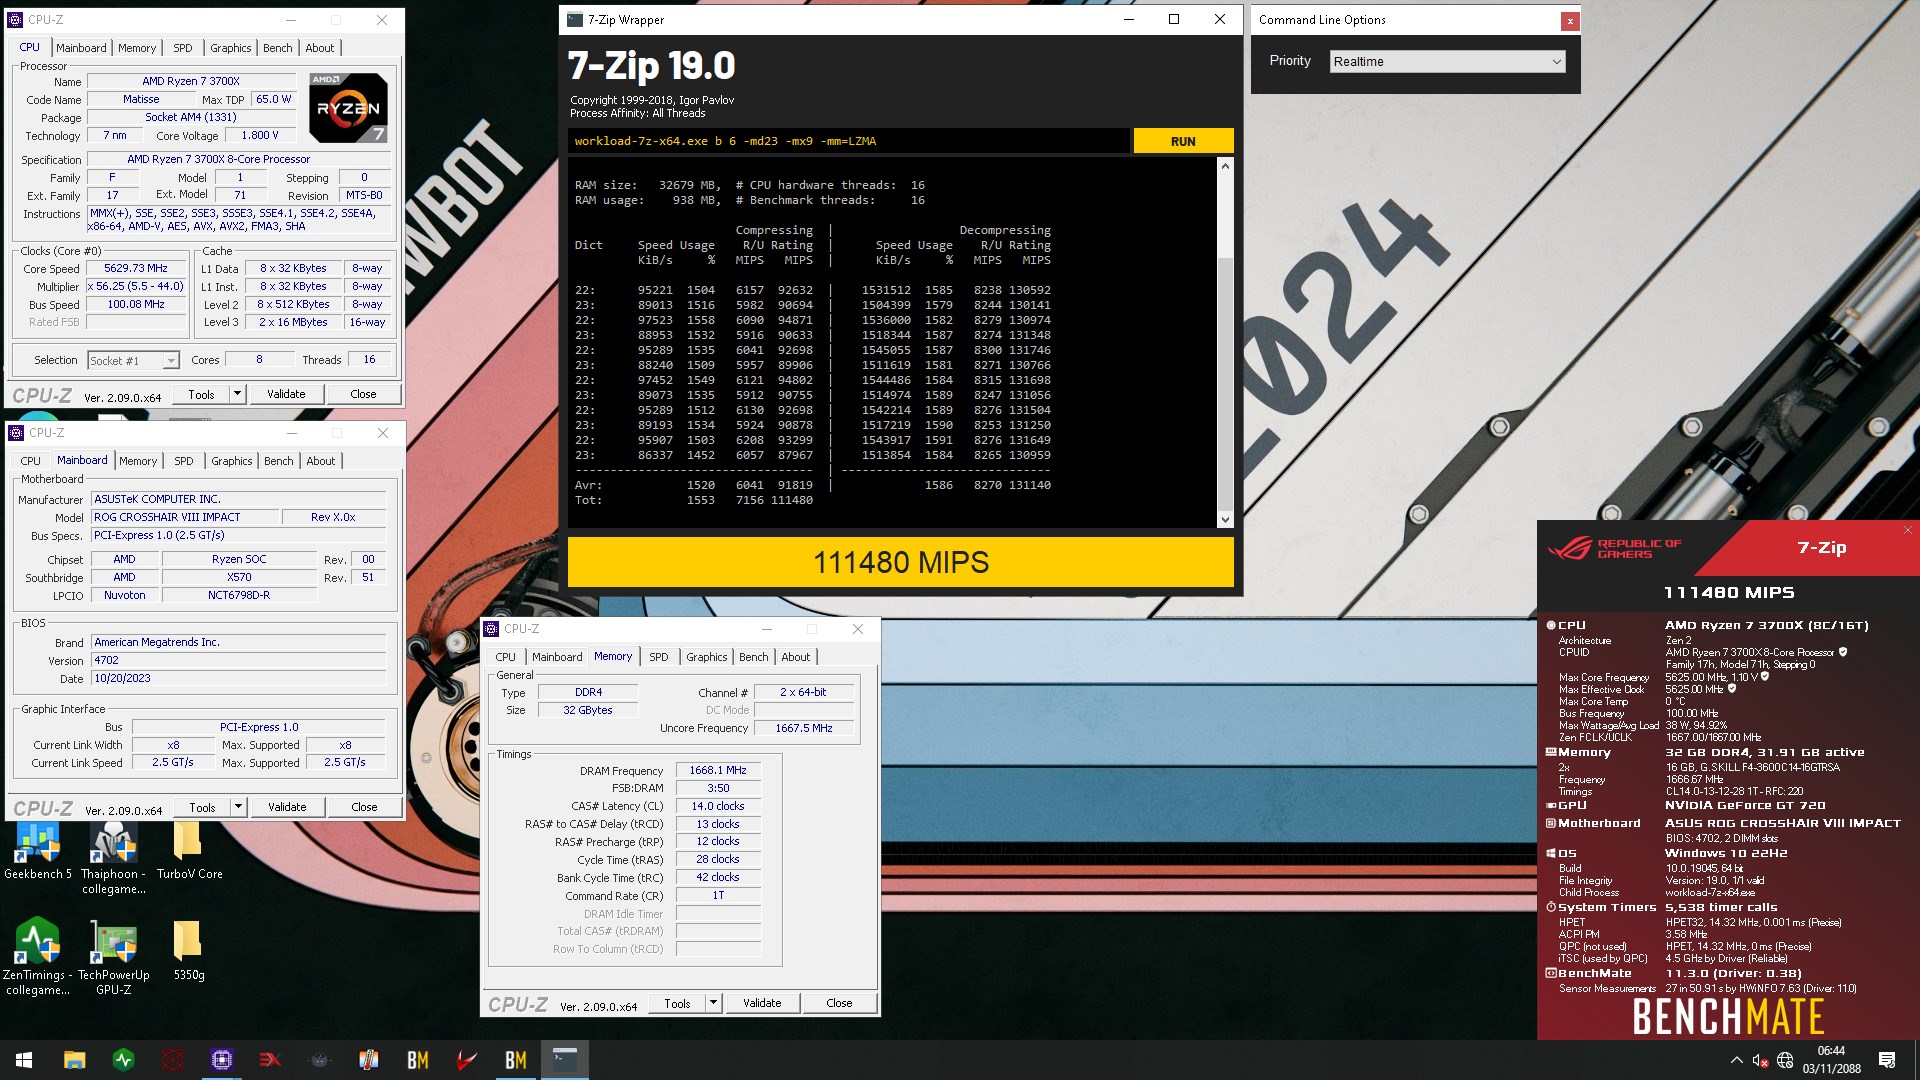
Task: Click the red wireframe sphere taskbar icon
Action: point(172,1060)
